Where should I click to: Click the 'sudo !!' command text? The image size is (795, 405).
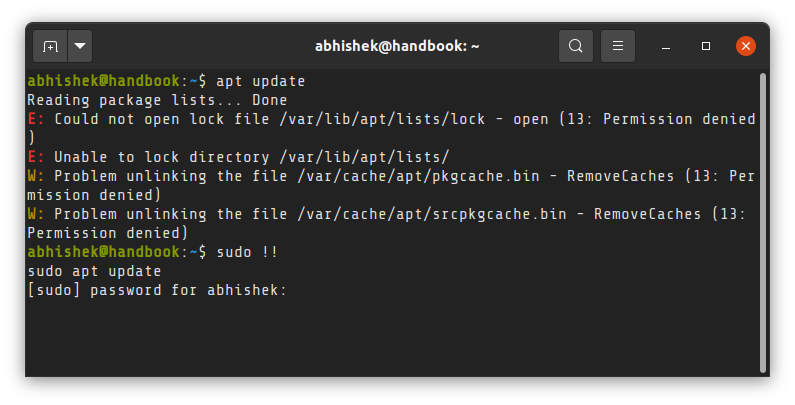(247, 252)
